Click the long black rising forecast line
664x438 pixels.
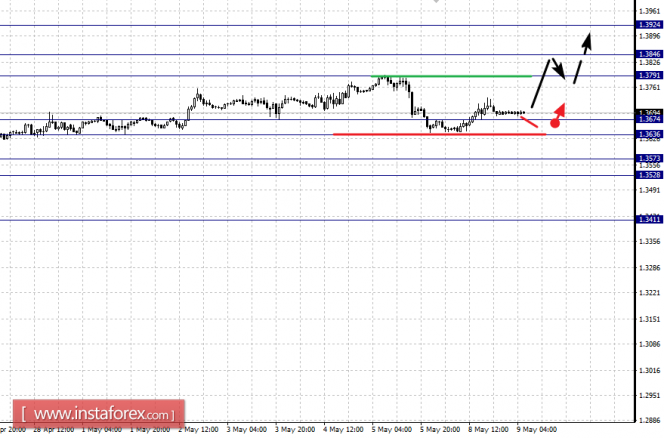point(541,83)
